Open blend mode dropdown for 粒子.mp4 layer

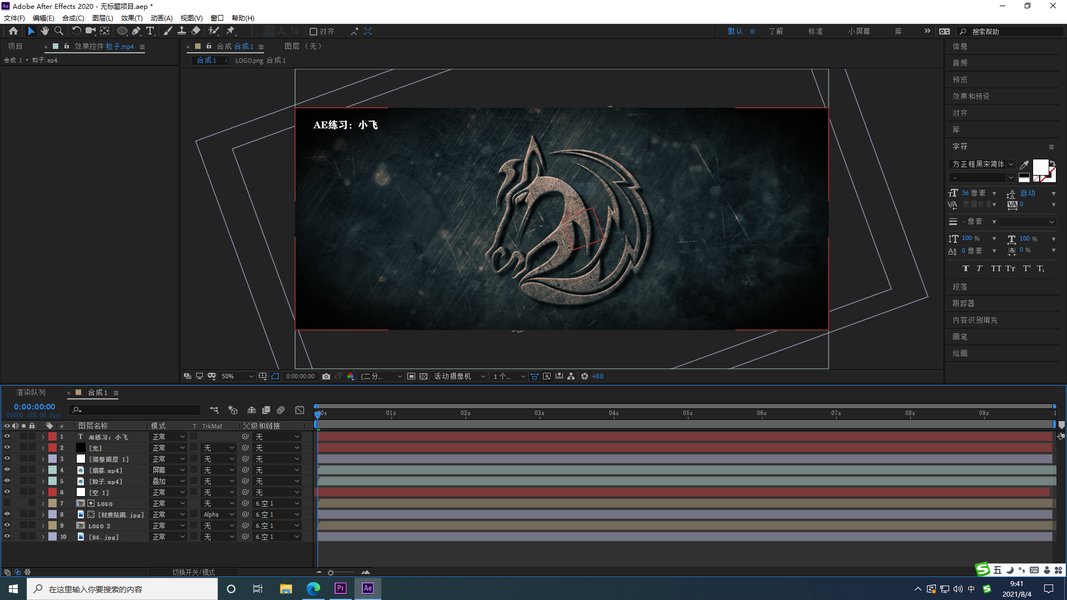(x=167, y=481)
